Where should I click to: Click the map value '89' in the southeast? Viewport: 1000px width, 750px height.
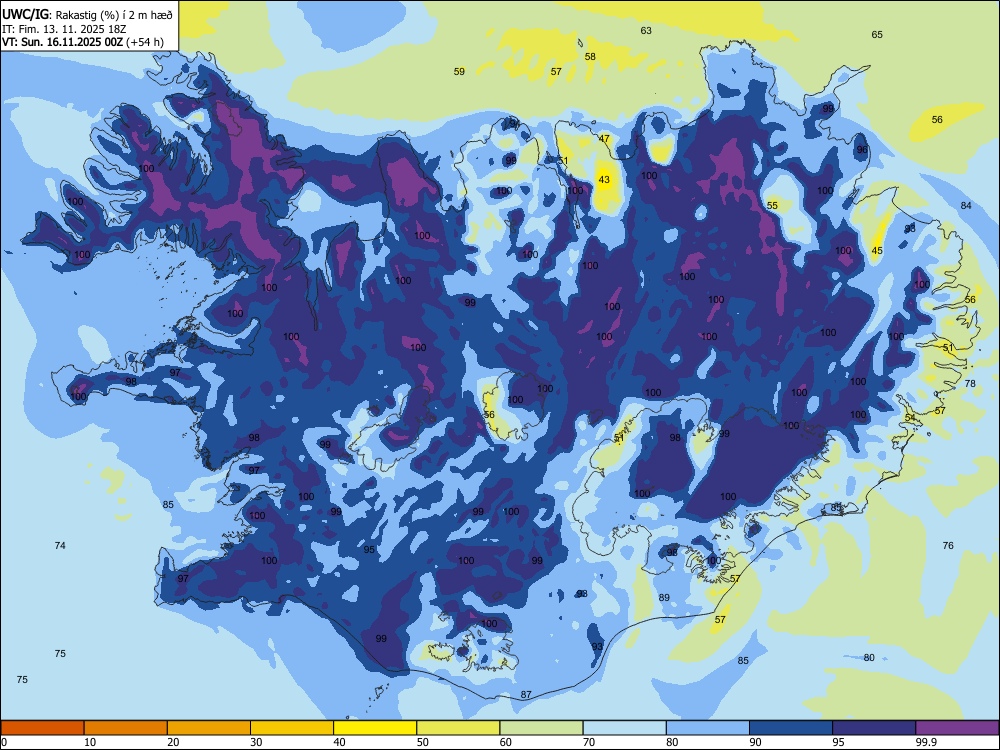pos(665,598)
